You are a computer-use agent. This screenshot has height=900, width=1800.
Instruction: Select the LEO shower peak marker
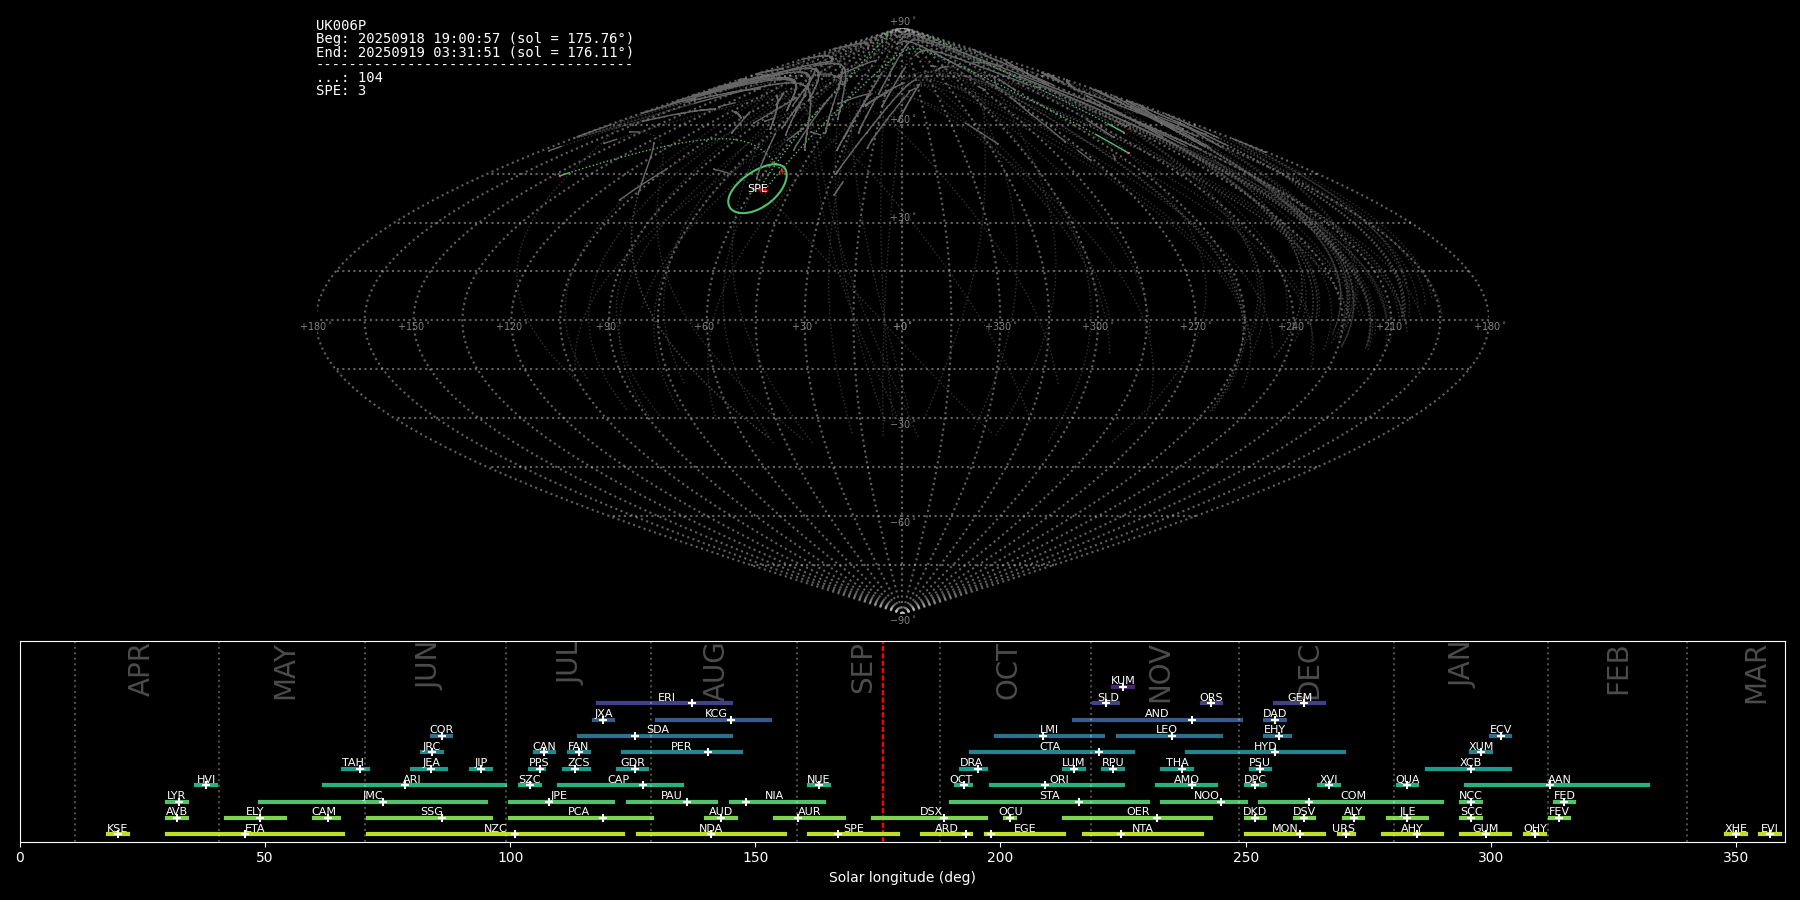pos(1172,736)
